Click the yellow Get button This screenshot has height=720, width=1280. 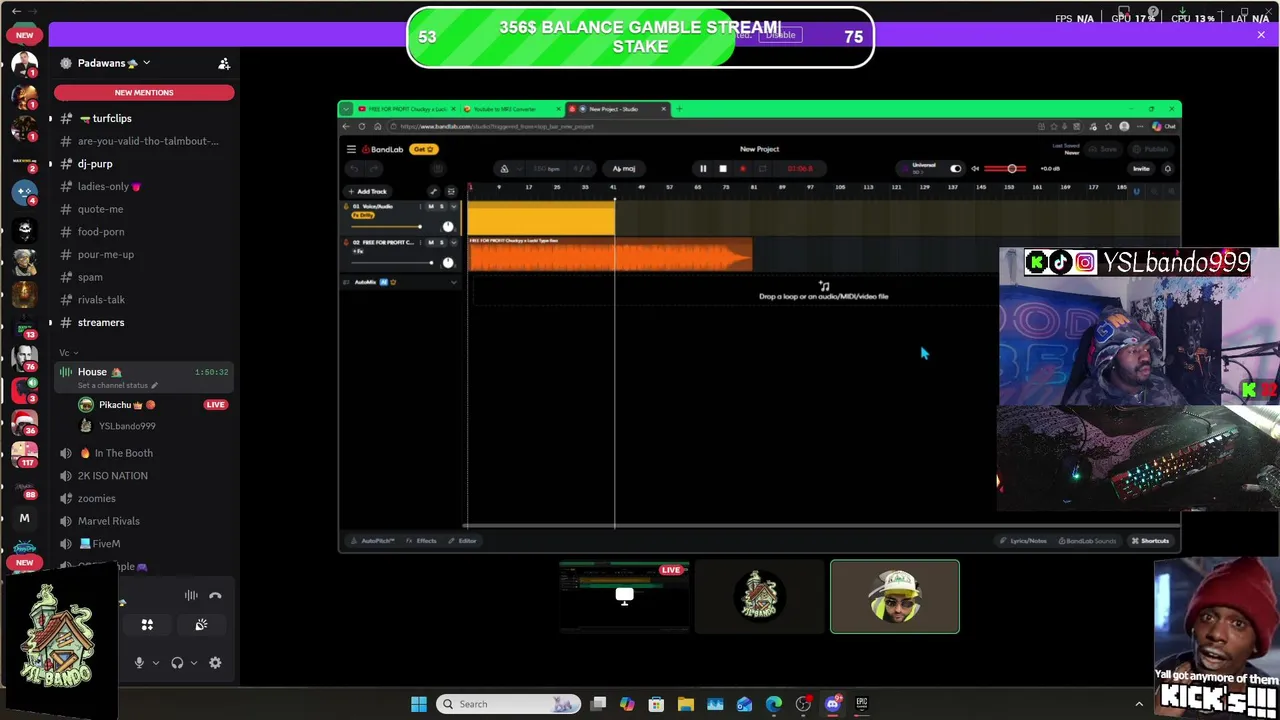(424, 149)
